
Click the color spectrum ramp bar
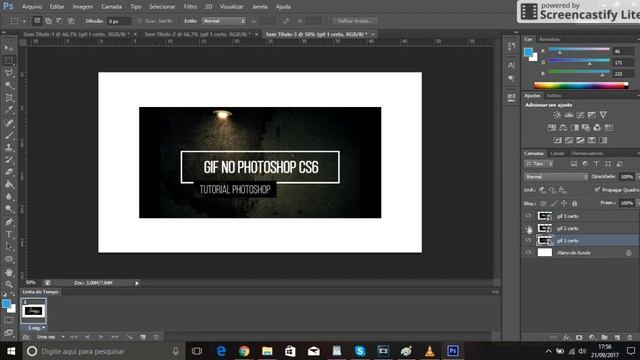(581, 85)
